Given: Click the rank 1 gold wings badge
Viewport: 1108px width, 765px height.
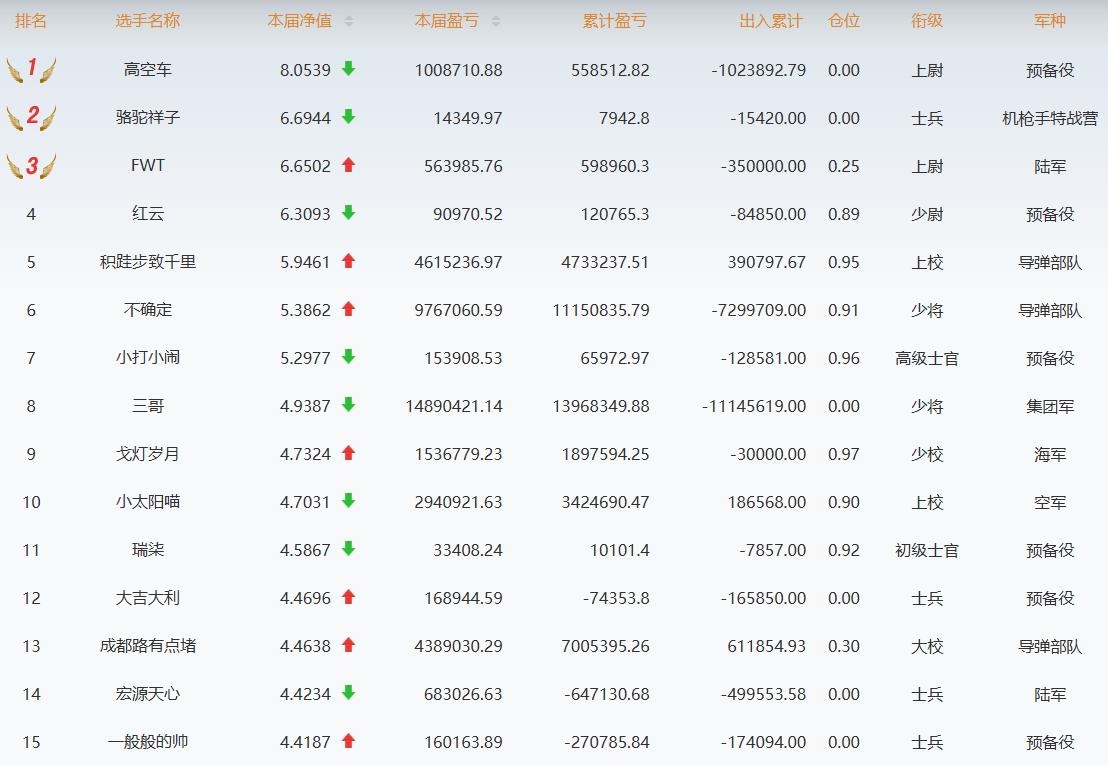Looking at the screenshot, I should coord(31,69).
